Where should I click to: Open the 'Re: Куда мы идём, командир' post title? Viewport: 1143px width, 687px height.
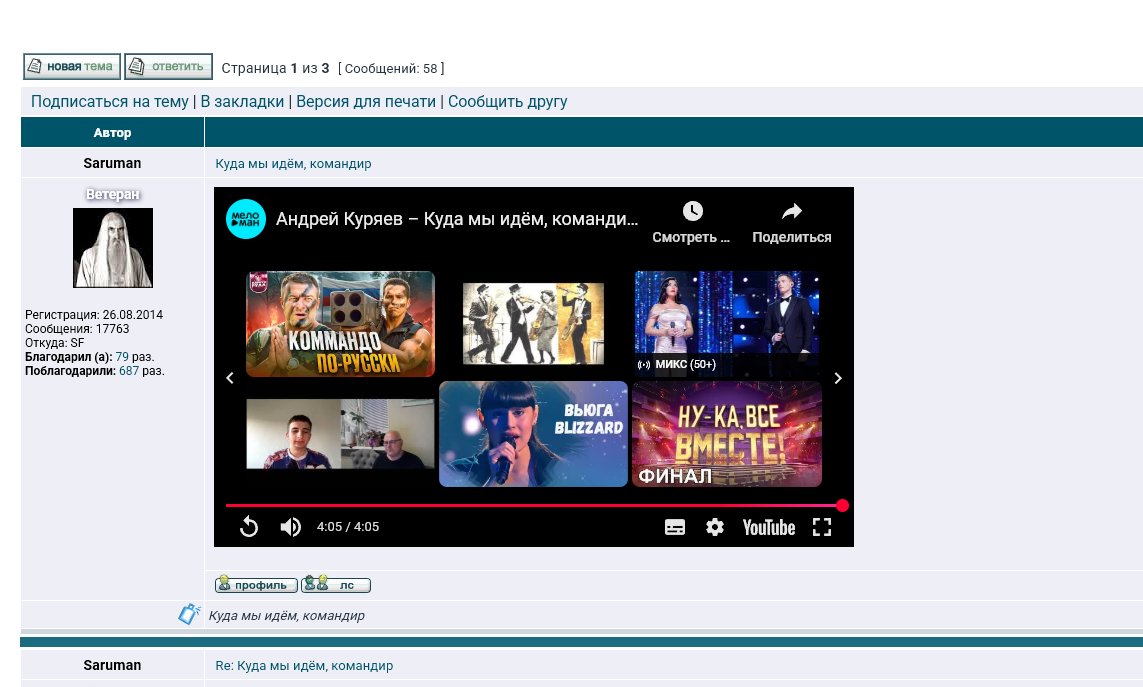click(x=304, y=666)
